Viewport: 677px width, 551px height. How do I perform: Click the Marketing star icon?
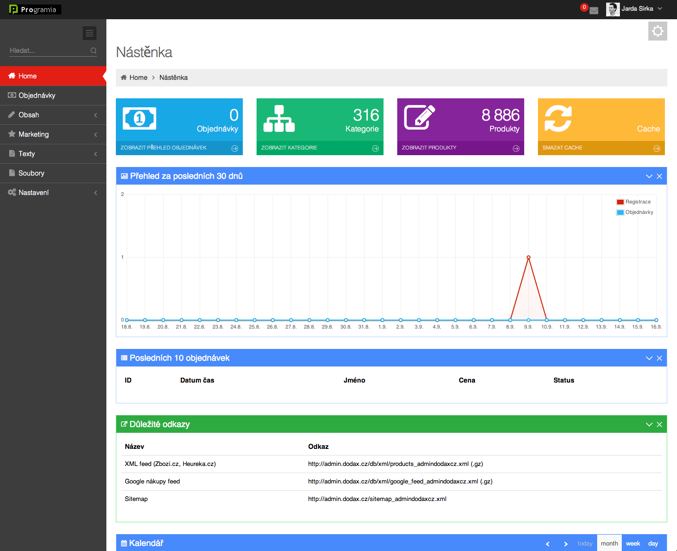[12, 134]
